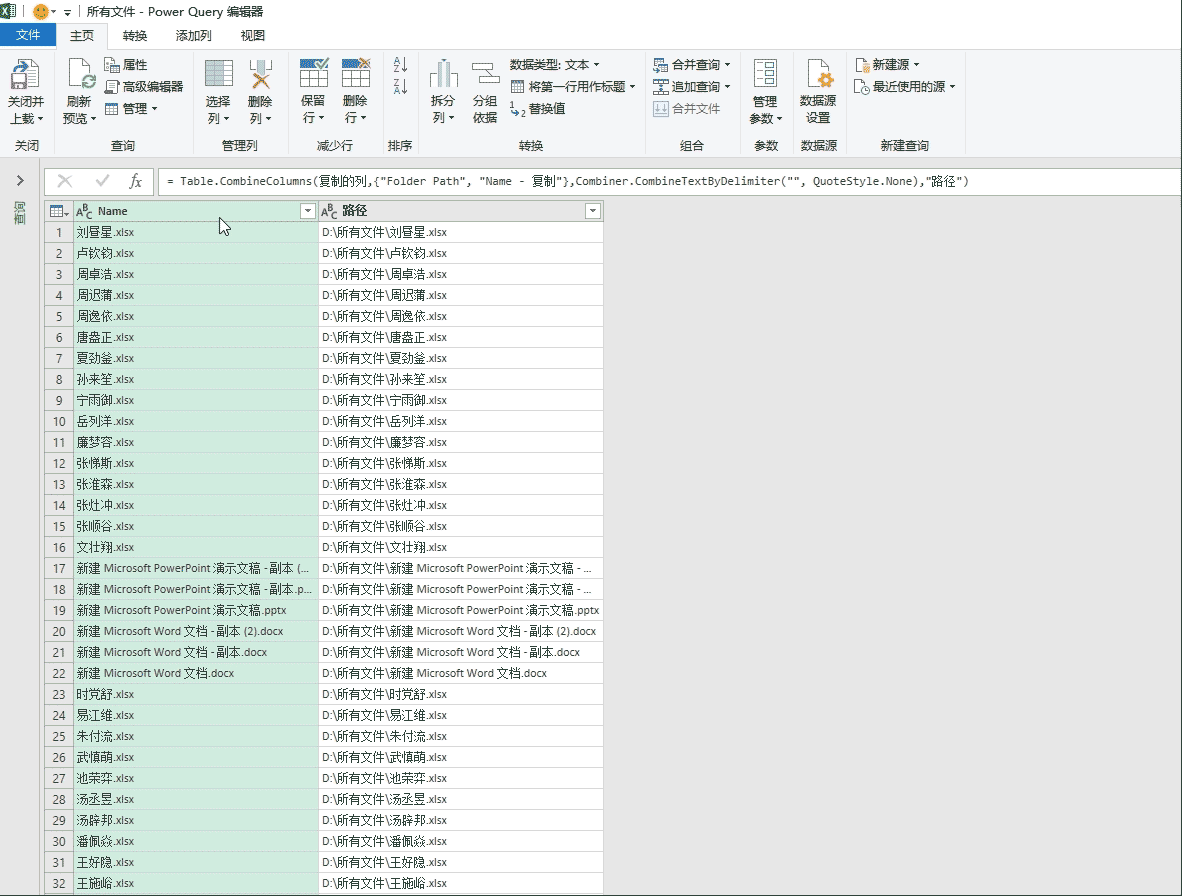Screen dimensions: 1182x896
Task: Click the Remove Columns (删除列) icon
Action: pos(261,75)
